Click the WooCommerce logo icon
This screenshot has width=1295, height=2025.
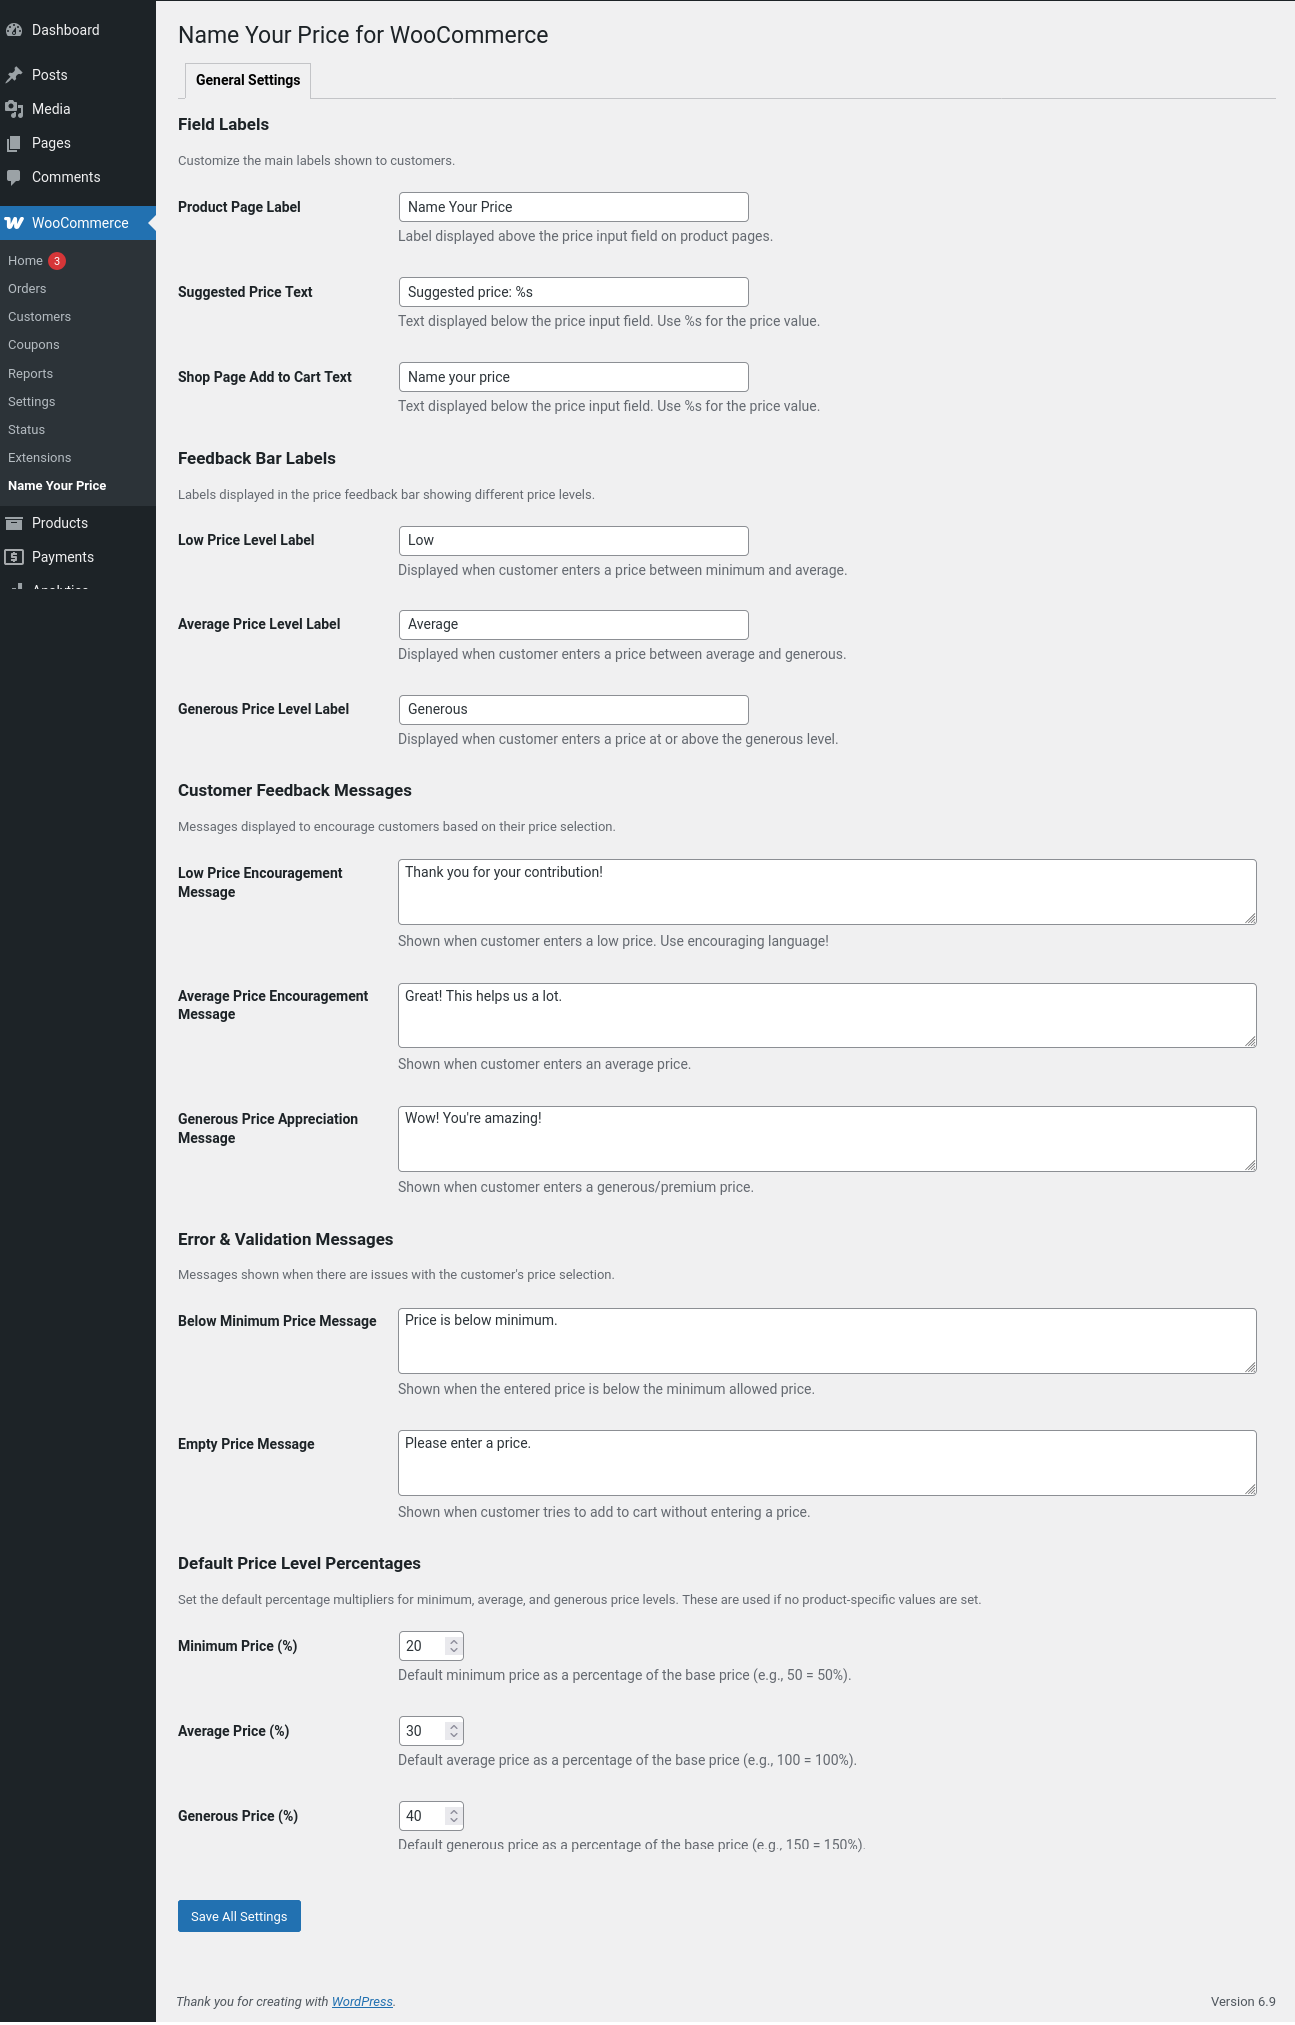[14, 223]
